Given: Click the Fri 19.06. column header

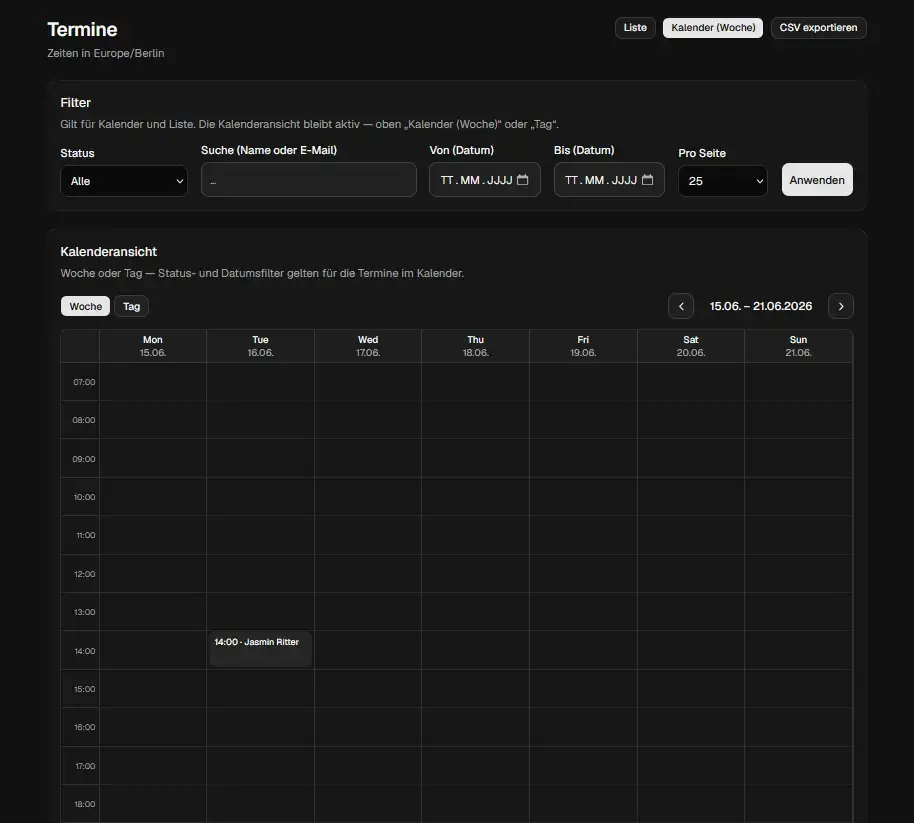Looking at the screenshot, I should [x=583, y=346].
